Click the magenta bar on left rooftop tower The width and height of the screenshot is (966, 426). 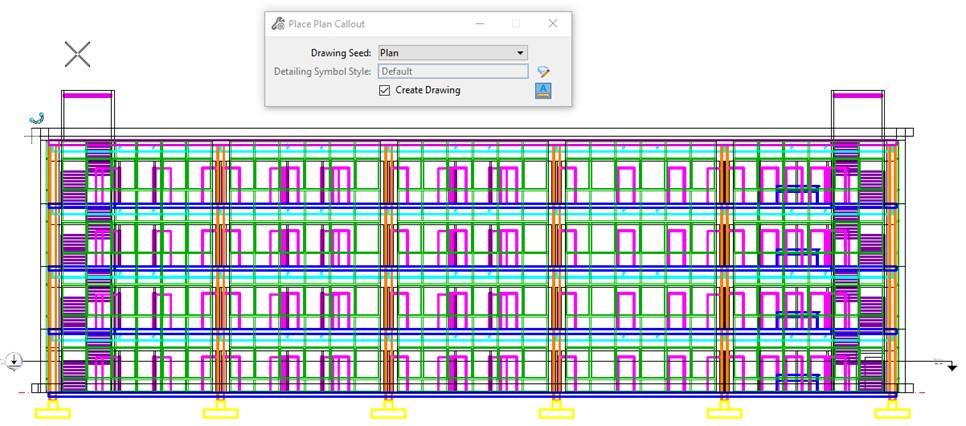click(87, 95)
